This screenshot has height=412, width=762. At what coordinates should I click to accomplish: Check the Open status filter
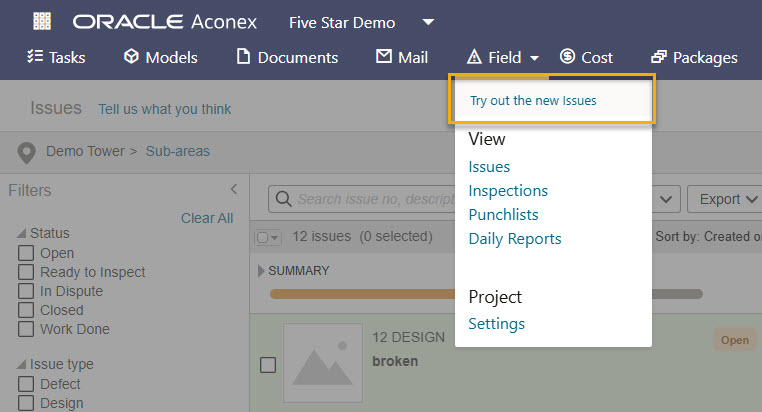click(x=26, y=253)
